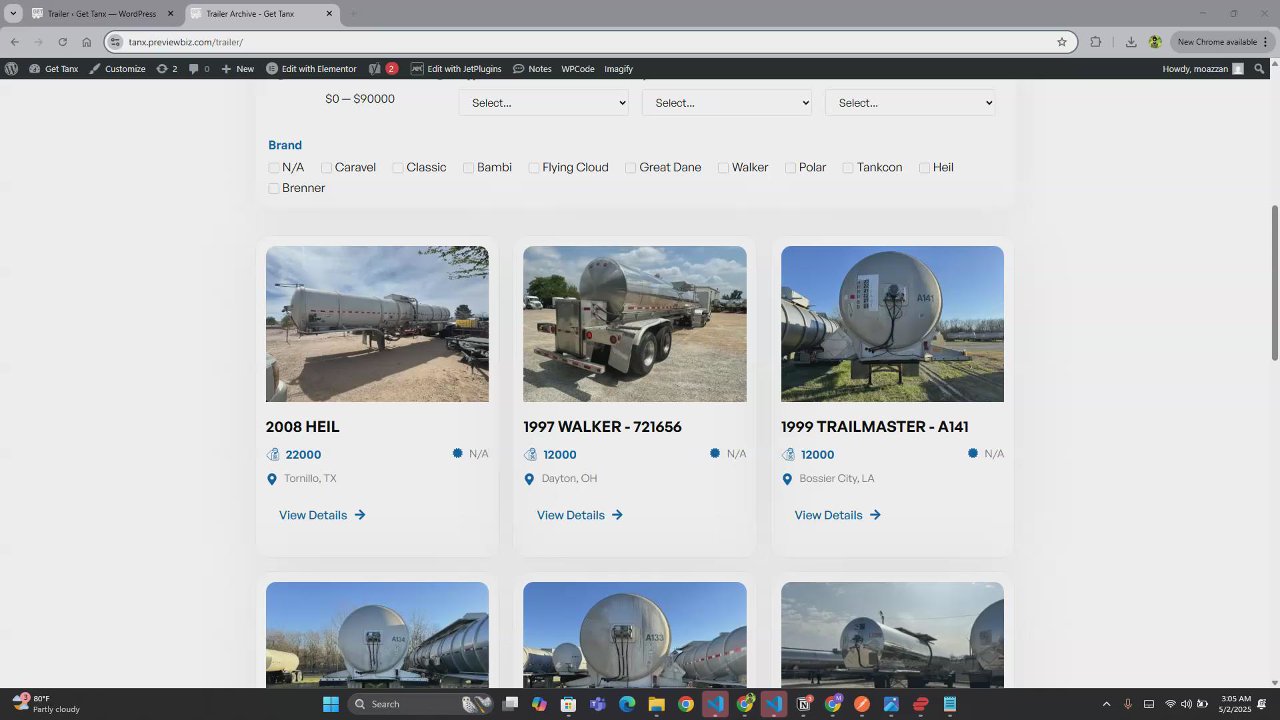
Task: Click the 1999 TRAILMASTER - A141 title
Action: click(875, 427)
